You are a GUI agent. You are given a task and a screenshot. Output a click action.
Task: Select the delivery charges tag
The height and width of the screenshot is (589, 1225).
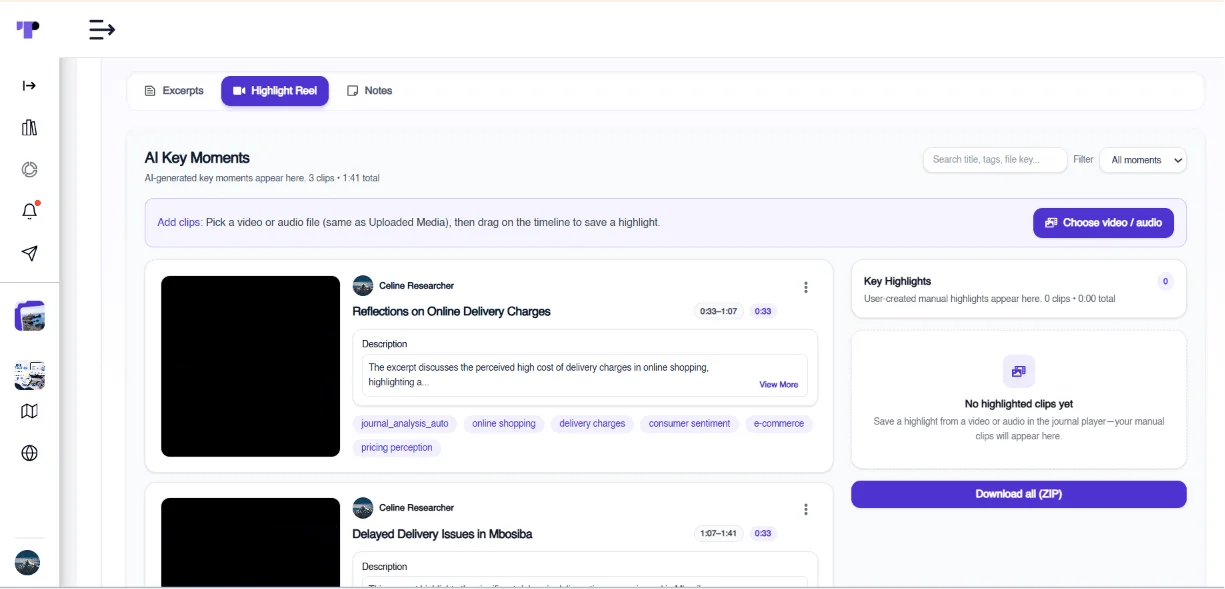tap(592, 424)
